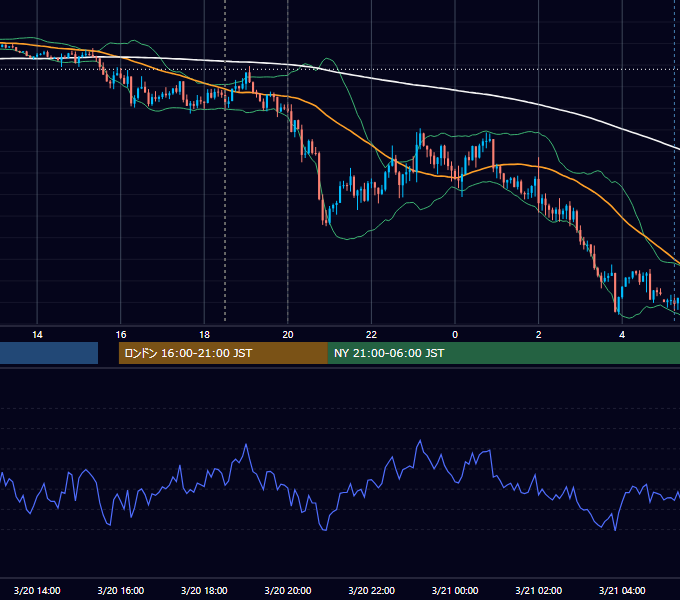Click the 3/20 18:00 label on oscillator axis

[204, 590]
